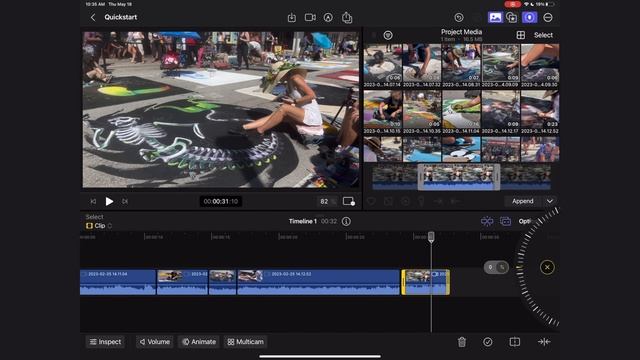Toggle timeline snapping icon
The height and width of the screenshot is (360, 640).
click(x=487, y=221)
